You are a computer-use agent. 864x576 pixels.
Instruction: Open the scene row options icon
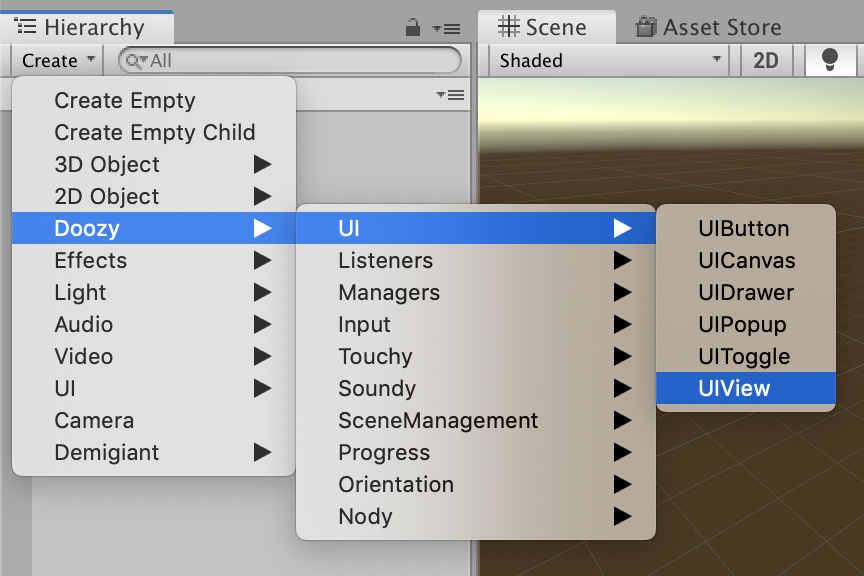point(450,95)
